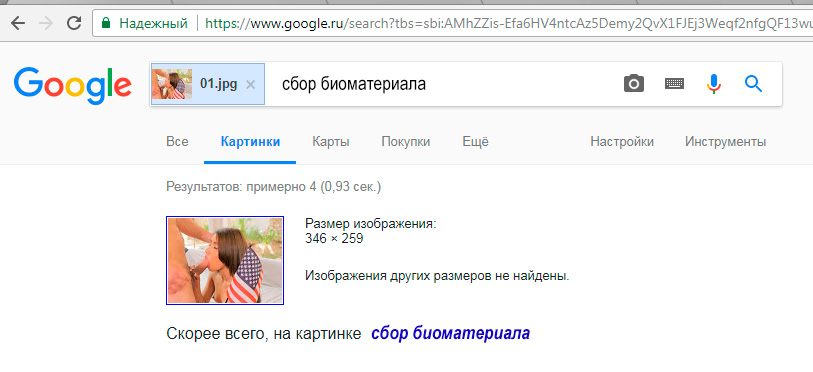Click the Google logo
Image resolution: width=813 pixels, height=372 pixels.
click(x=73, y=86)
